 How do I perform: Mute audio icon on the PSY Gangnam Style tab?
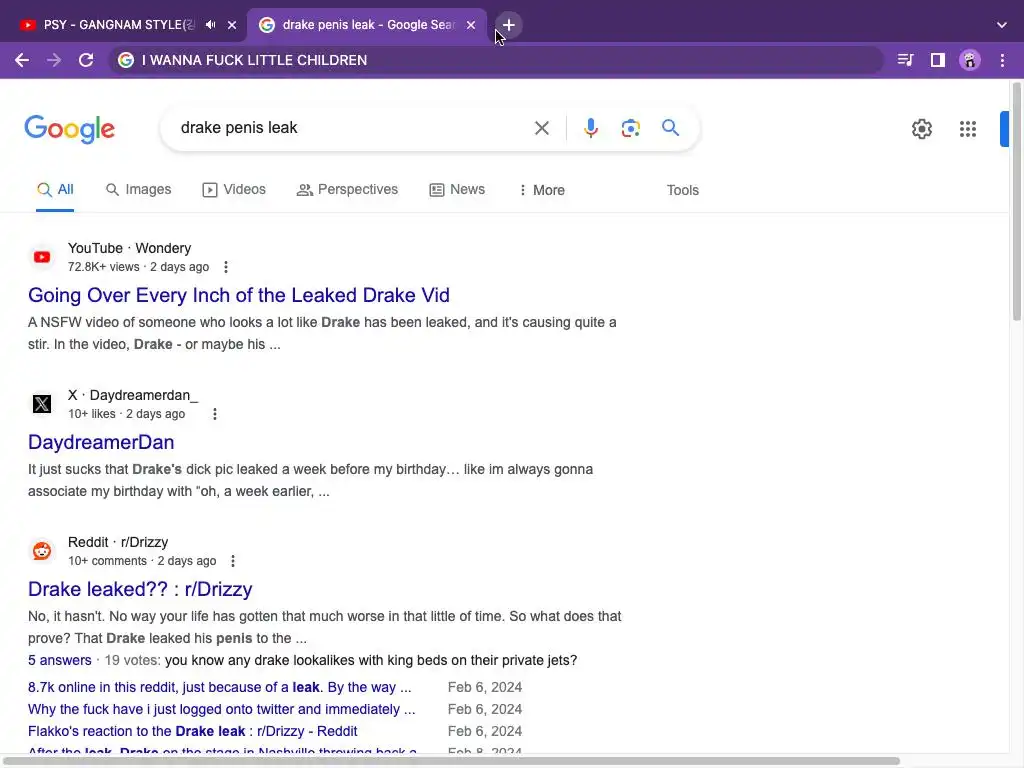210,25
